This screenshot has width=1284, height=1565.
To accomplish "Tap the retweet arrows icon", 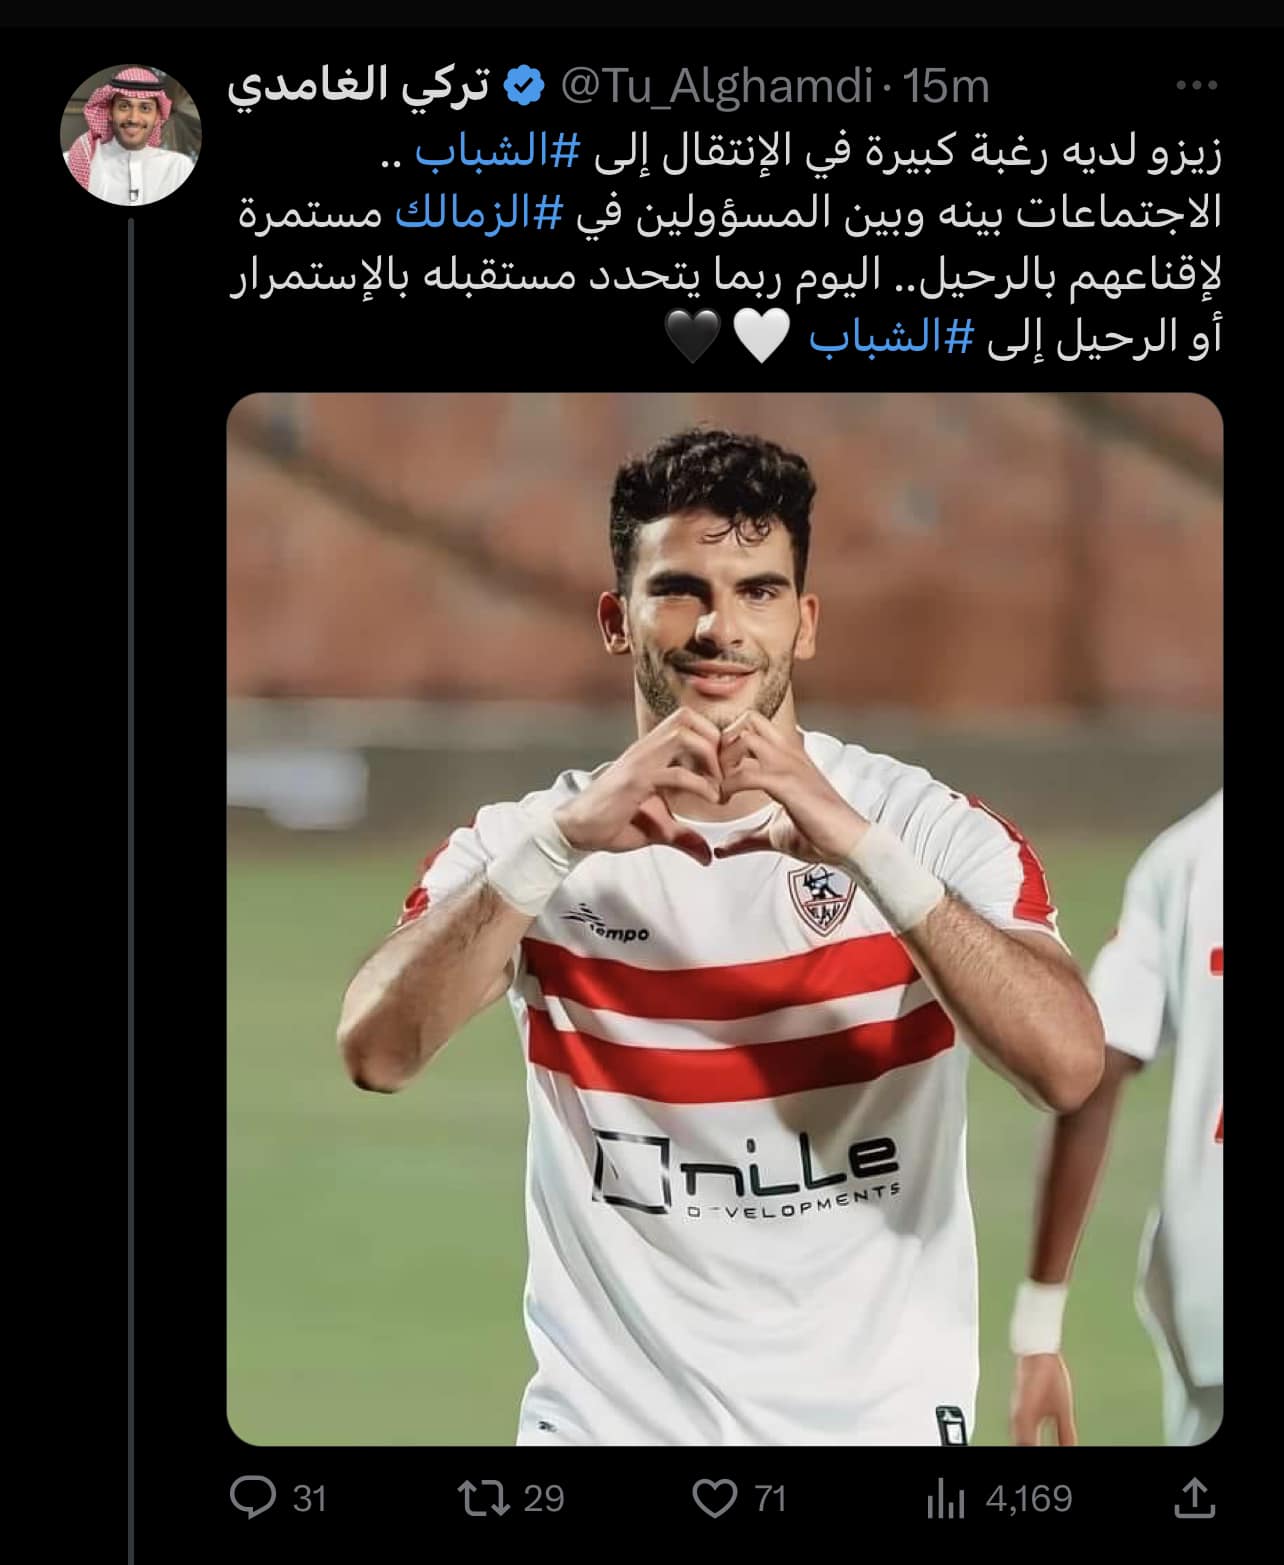I will pyautogui.click(x=483, y=1498).
